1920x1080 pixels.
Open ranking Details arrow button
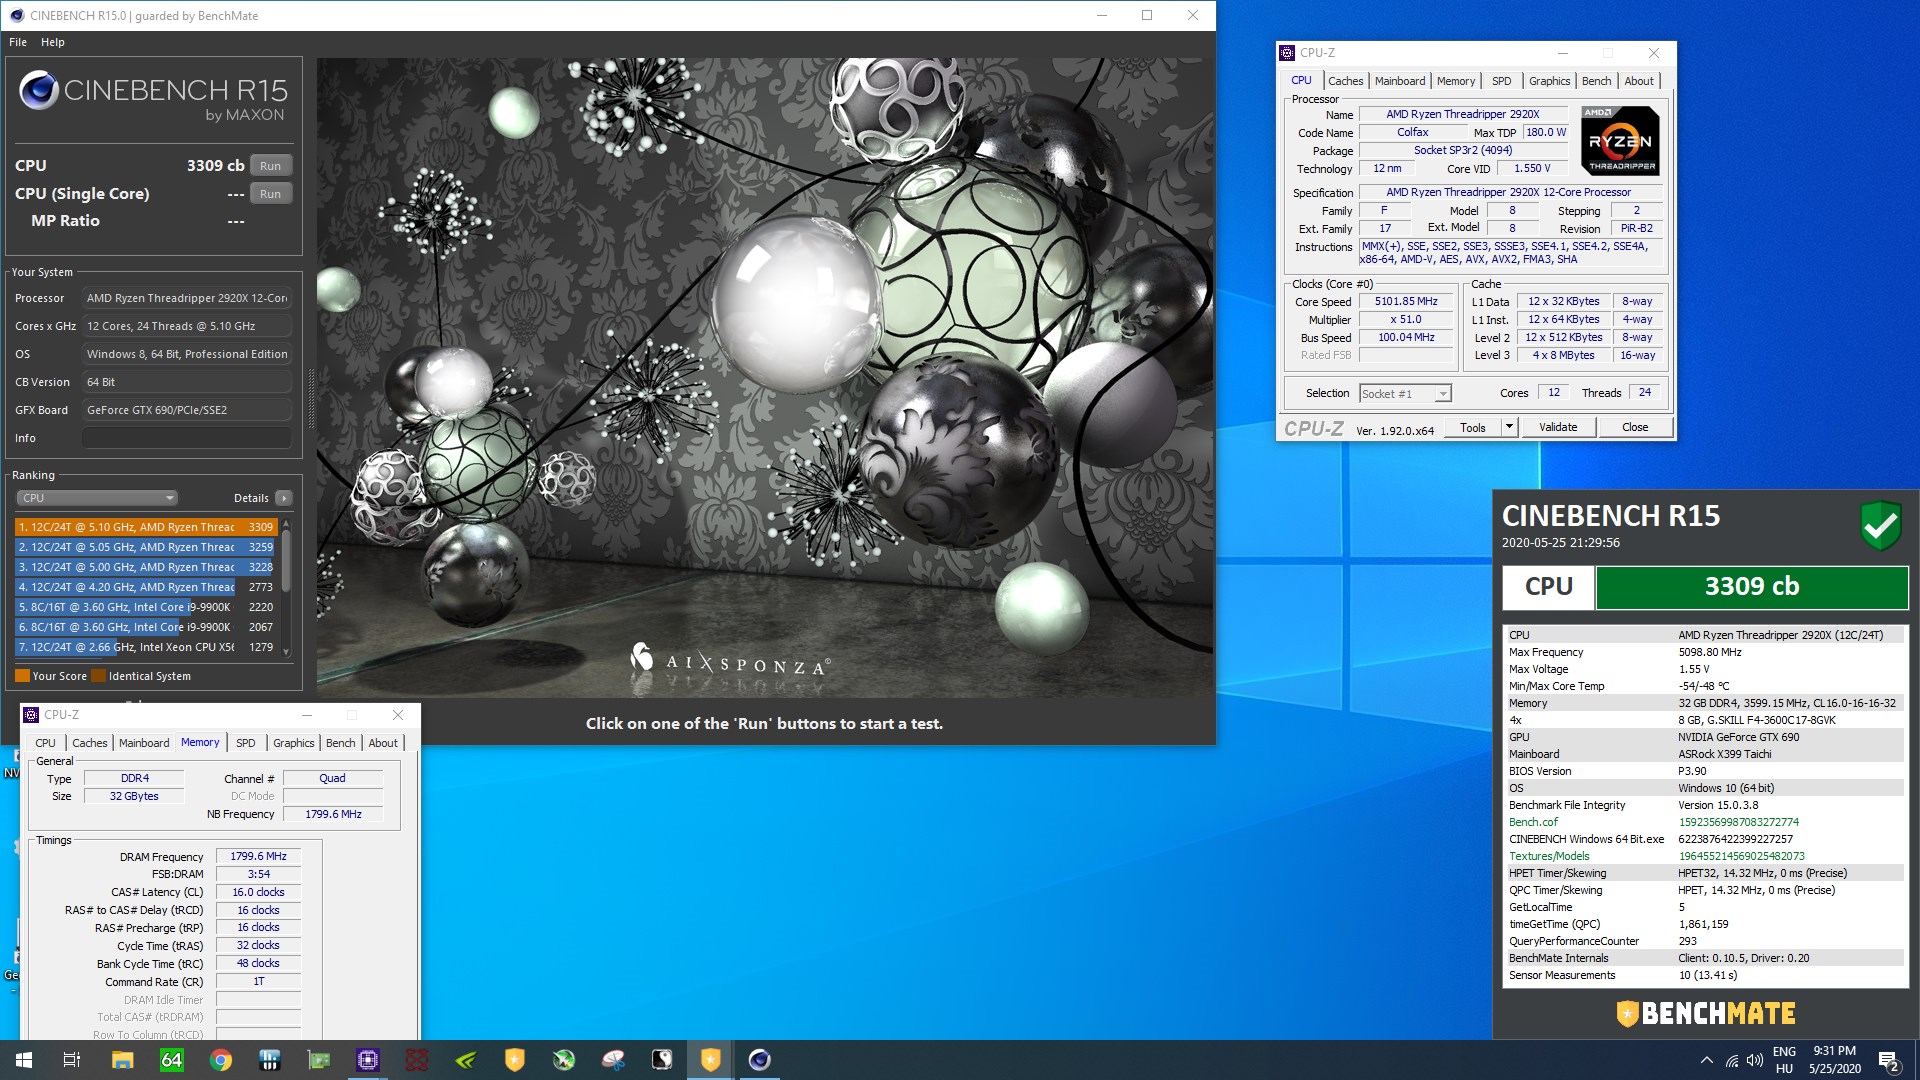coord(284,498)
